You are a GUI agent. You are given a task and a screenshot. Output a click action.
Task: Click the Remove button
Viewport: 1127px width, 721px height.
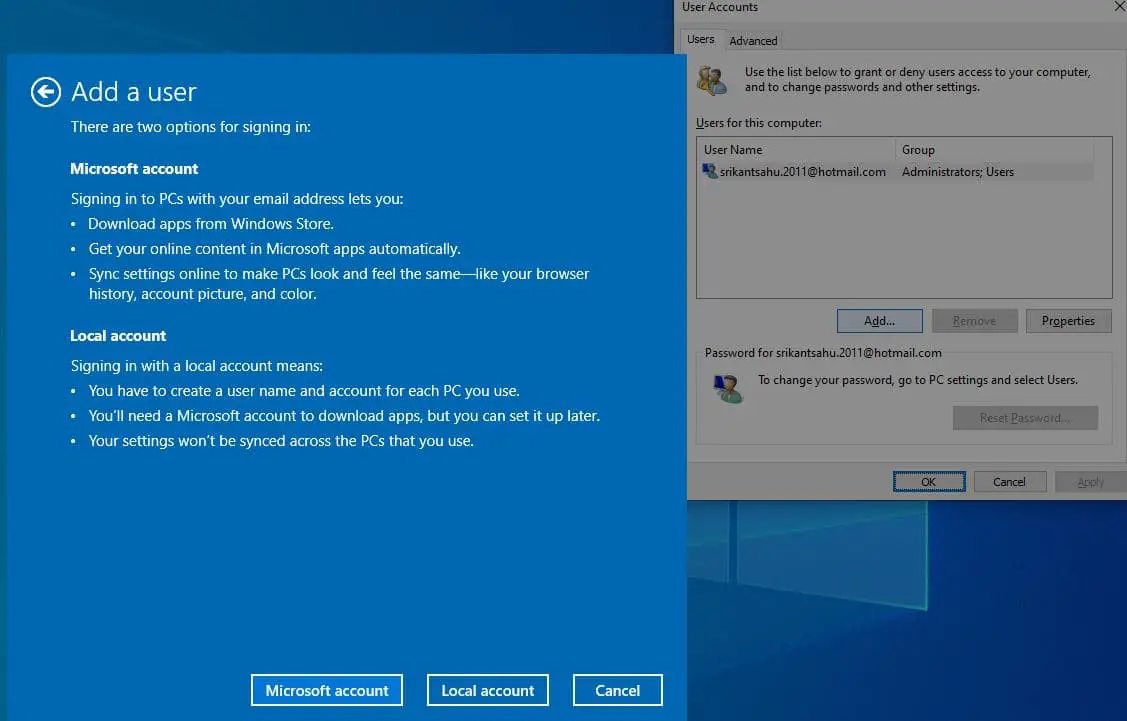pos(974,321)
